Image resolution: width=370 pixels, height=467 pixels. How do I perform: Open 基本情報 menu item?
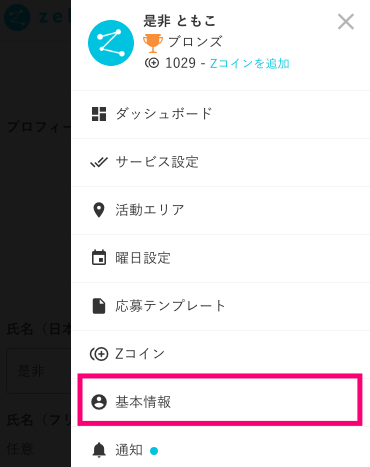pyautogui.click(x=220, y=400)
